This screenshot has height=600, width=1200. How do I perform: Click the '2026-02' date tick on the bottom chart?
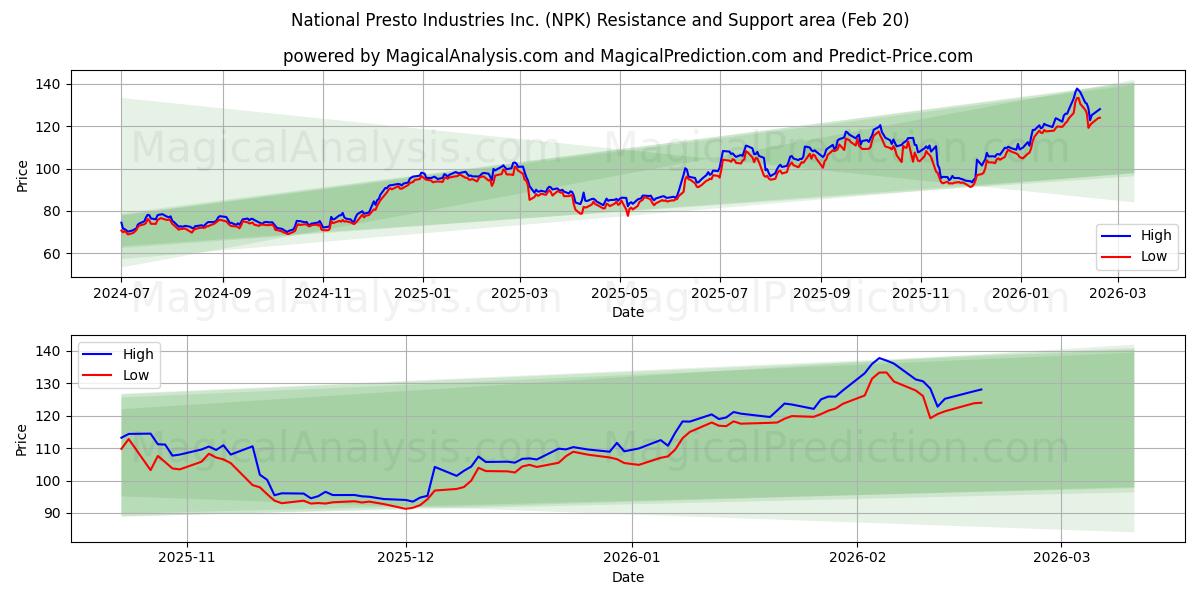coord(859,560)
